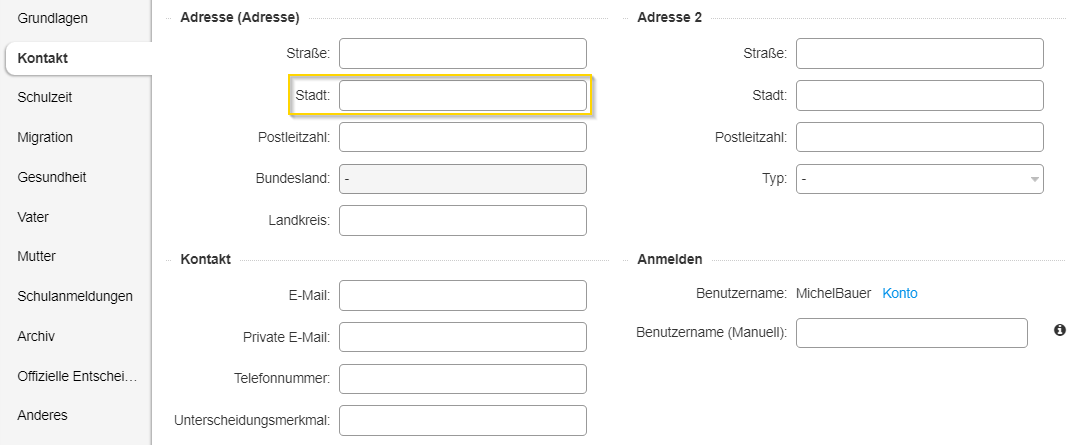Click the info icon beside Benutzername (Manuell)
This screenshot has width=1071, height=445.
(x=1059, y=330)
